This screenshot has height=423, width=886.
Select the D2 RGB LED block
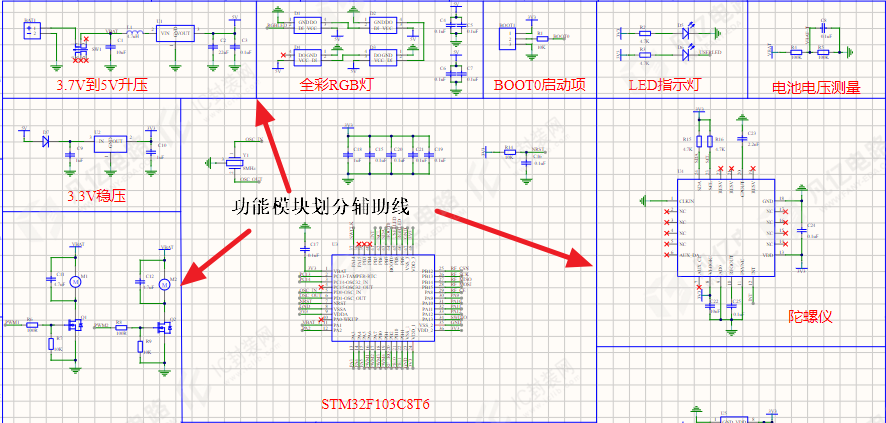pos(384,24)
